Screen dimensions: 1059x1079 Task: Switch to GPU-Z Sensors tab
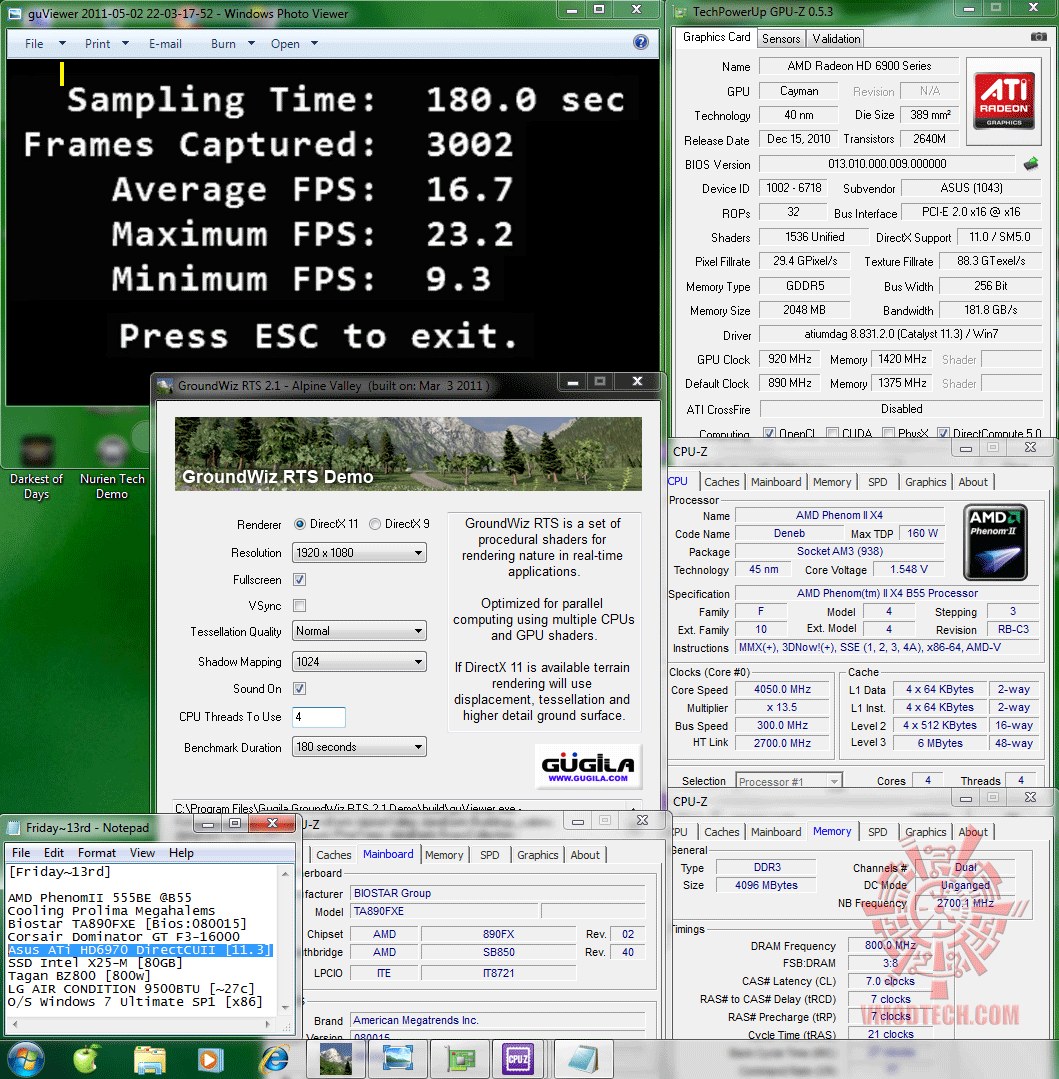click(781, 39)
